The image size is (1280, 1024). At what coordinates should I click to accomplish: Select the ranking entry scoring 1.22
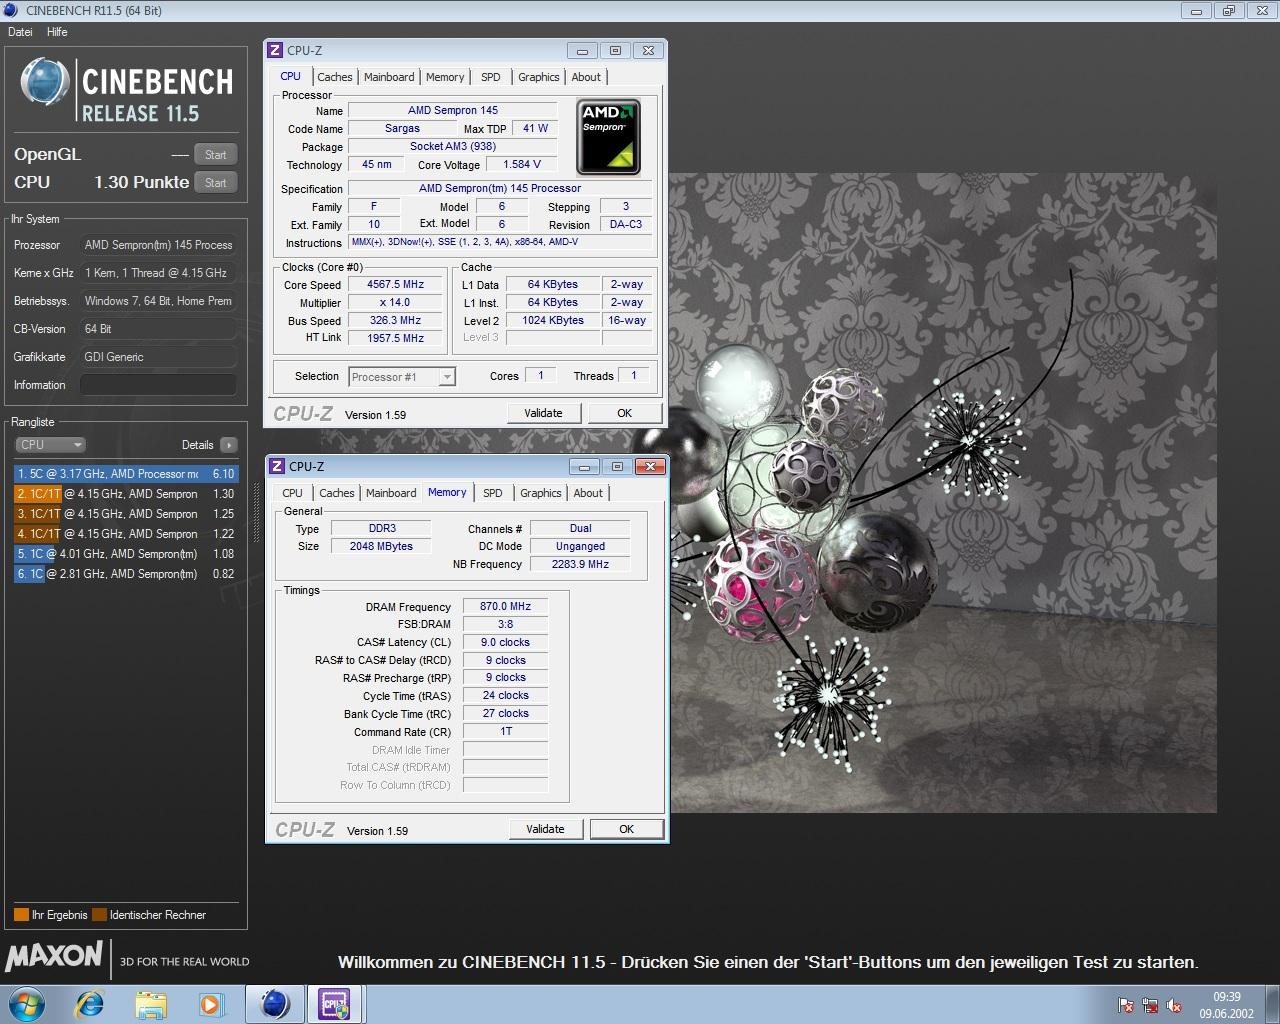pos(126,534)
